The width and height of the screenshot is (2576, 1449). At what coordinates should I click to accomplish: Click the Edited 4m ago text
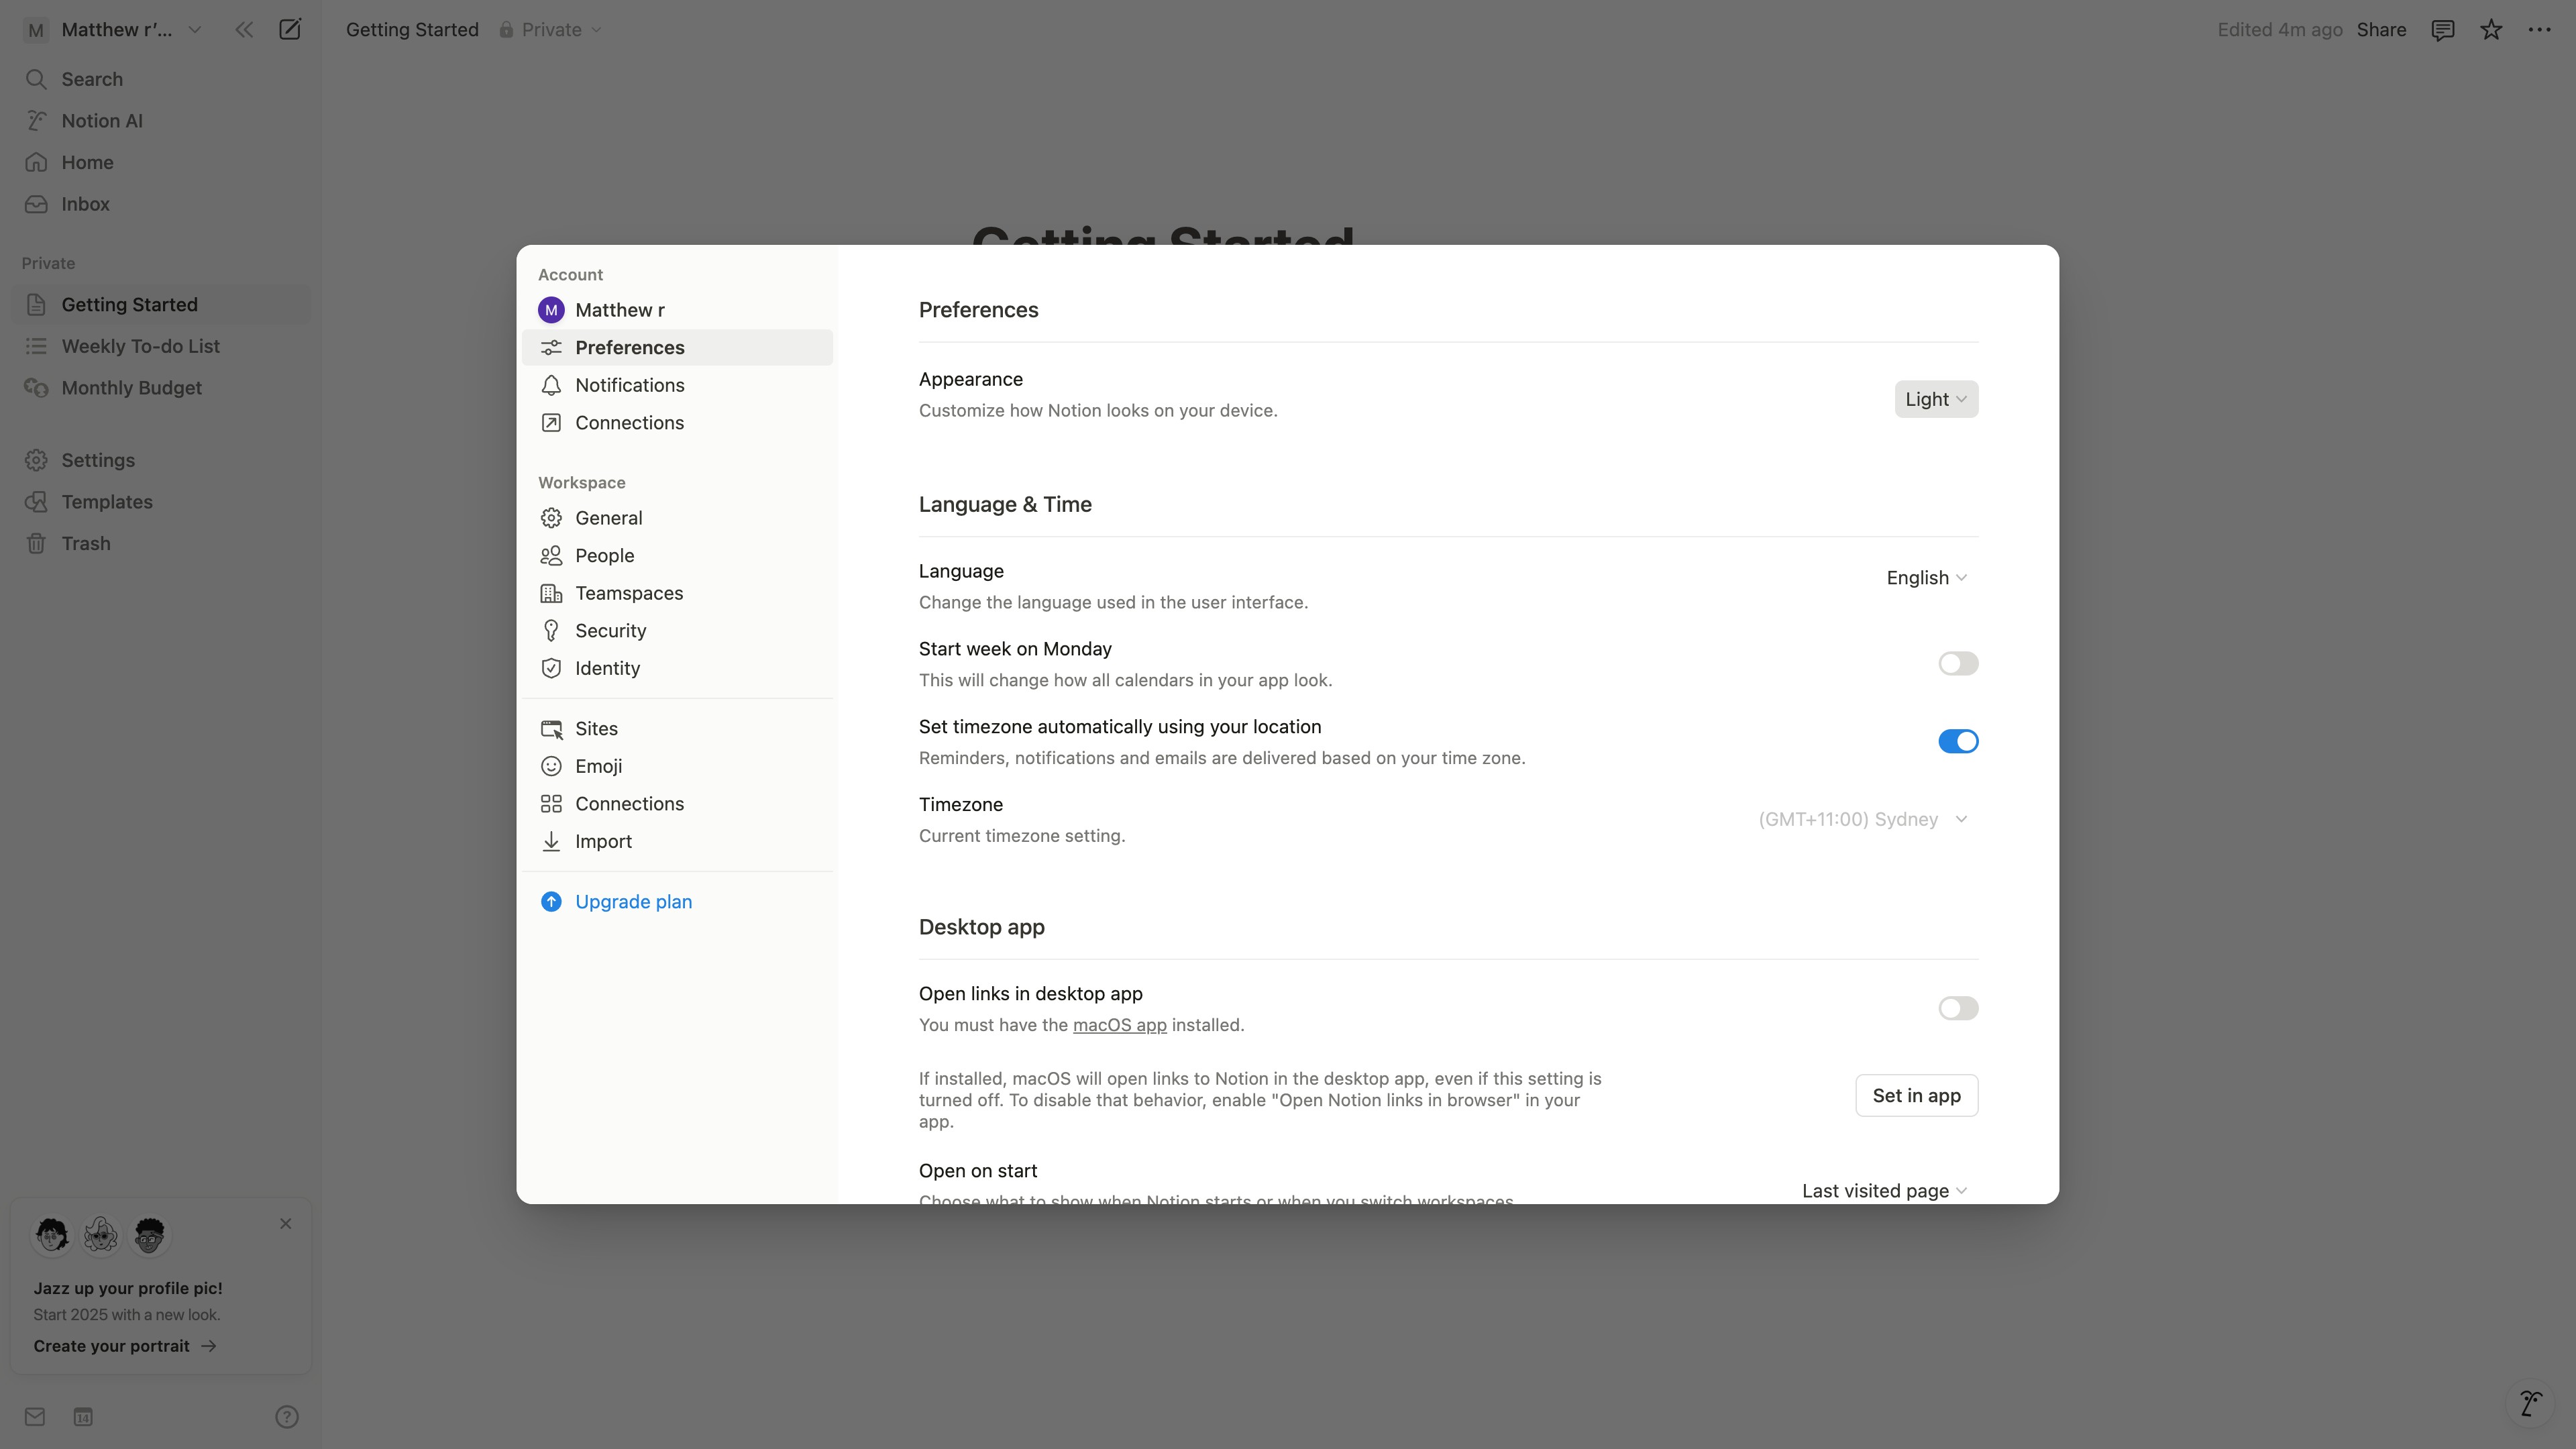point(2280,30)
